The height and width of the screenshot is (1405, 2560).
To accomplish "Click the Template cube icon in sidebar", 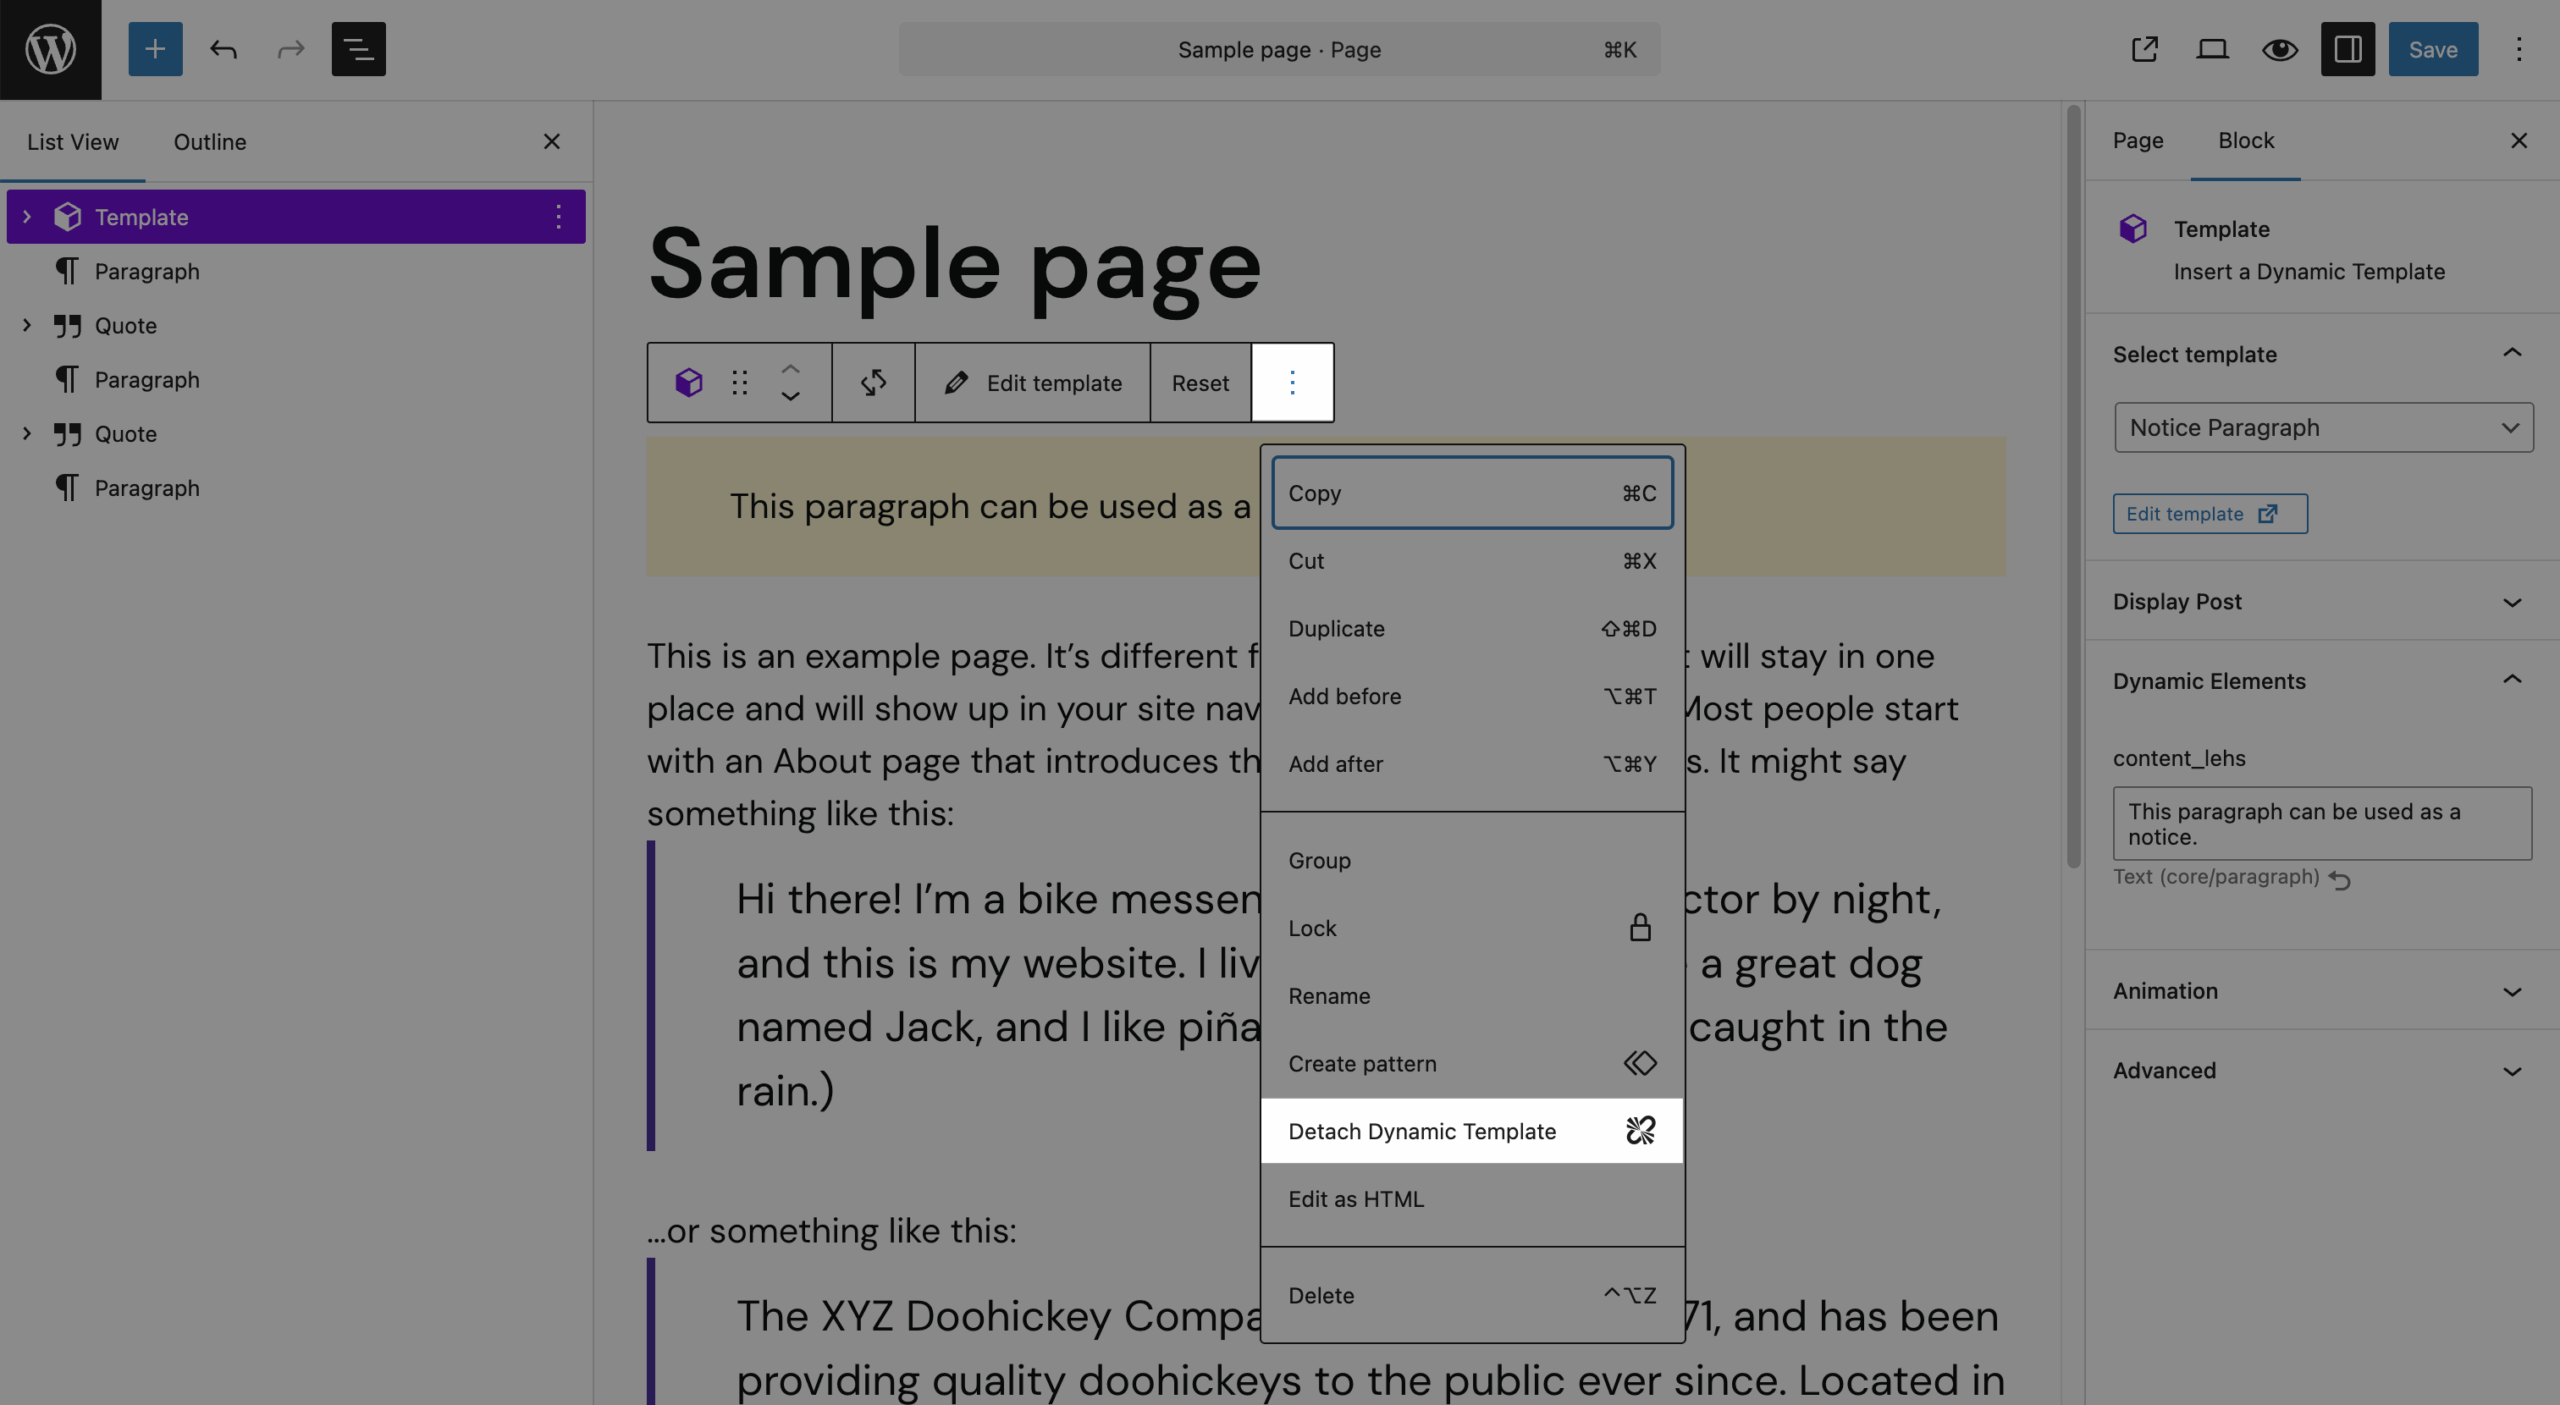I will click(x=2133, y=229).
